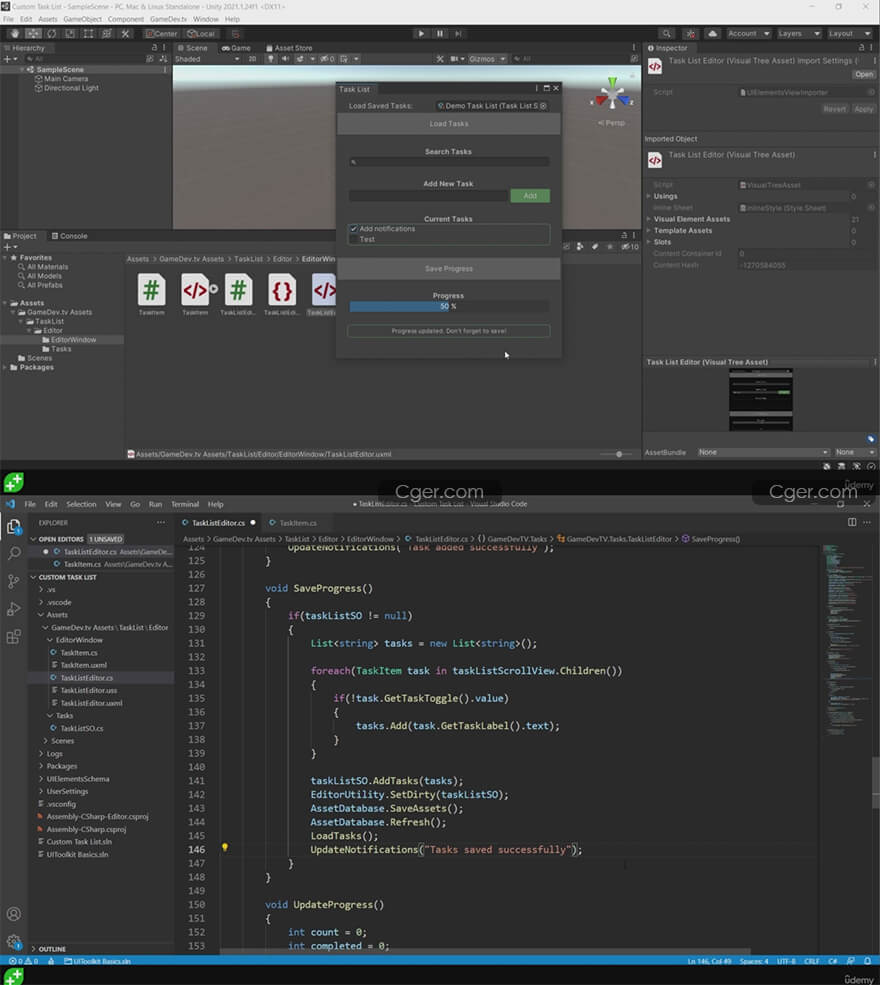Viewport: 880px width, 985px height.
Task: Open the Layout dropdown in Unity
Action: [x=847, y=33]
